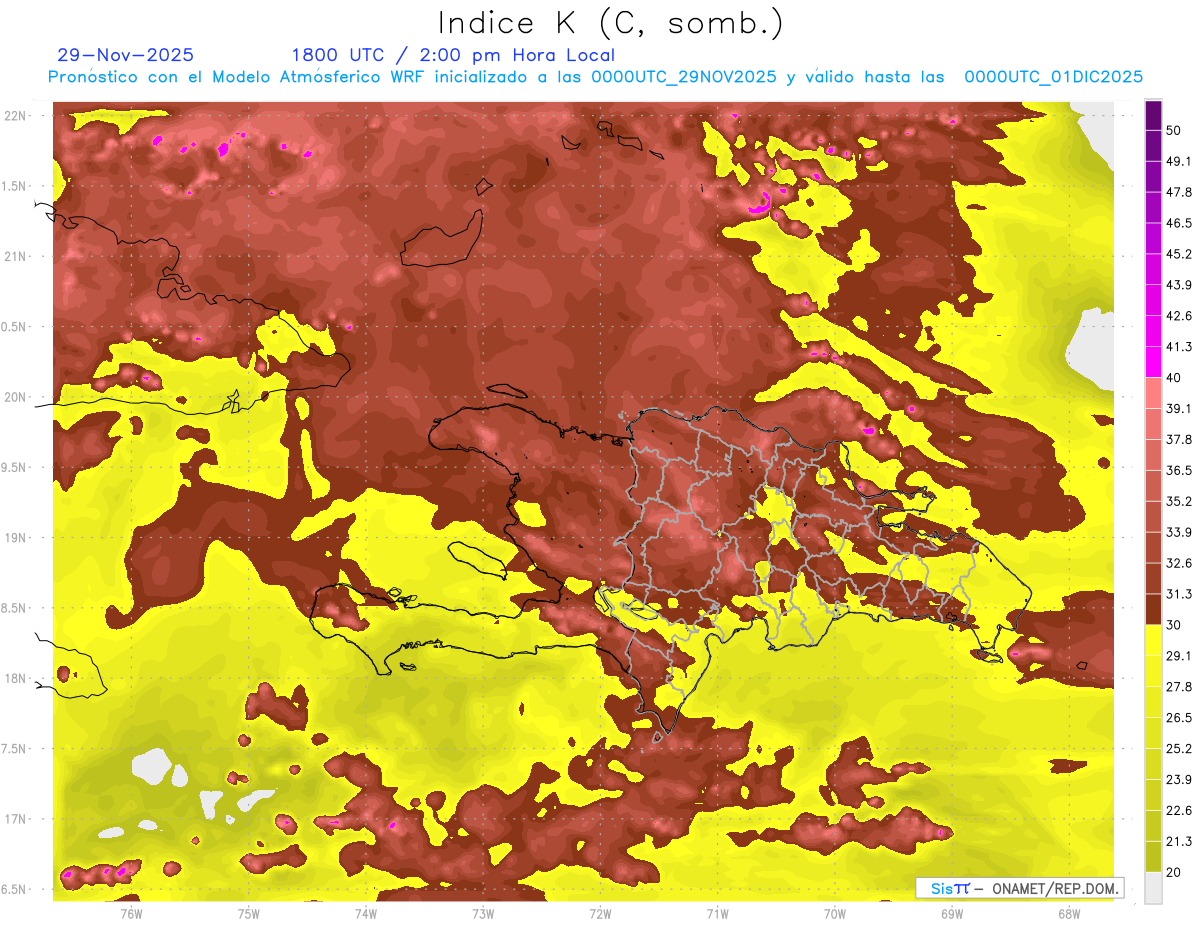The image size is (1200, 927).
Task: Click the colorbar value "30"
Action: [x=1175, y=625]
